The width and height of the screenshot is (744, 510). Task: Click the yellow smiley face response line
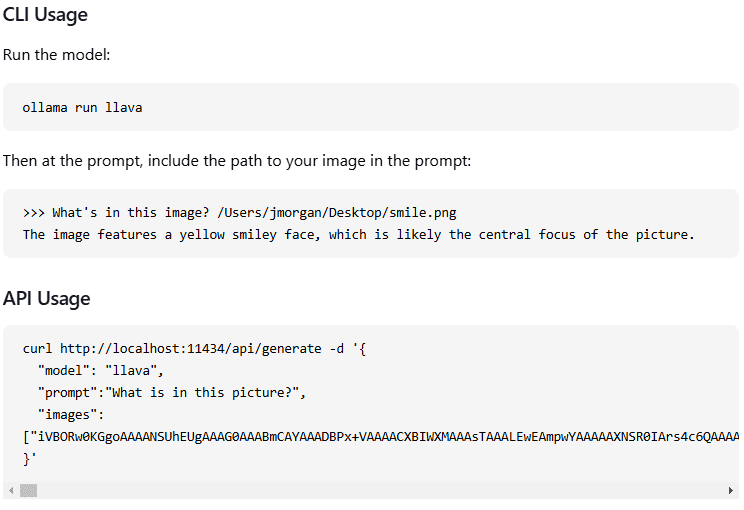tap(359, 234)
